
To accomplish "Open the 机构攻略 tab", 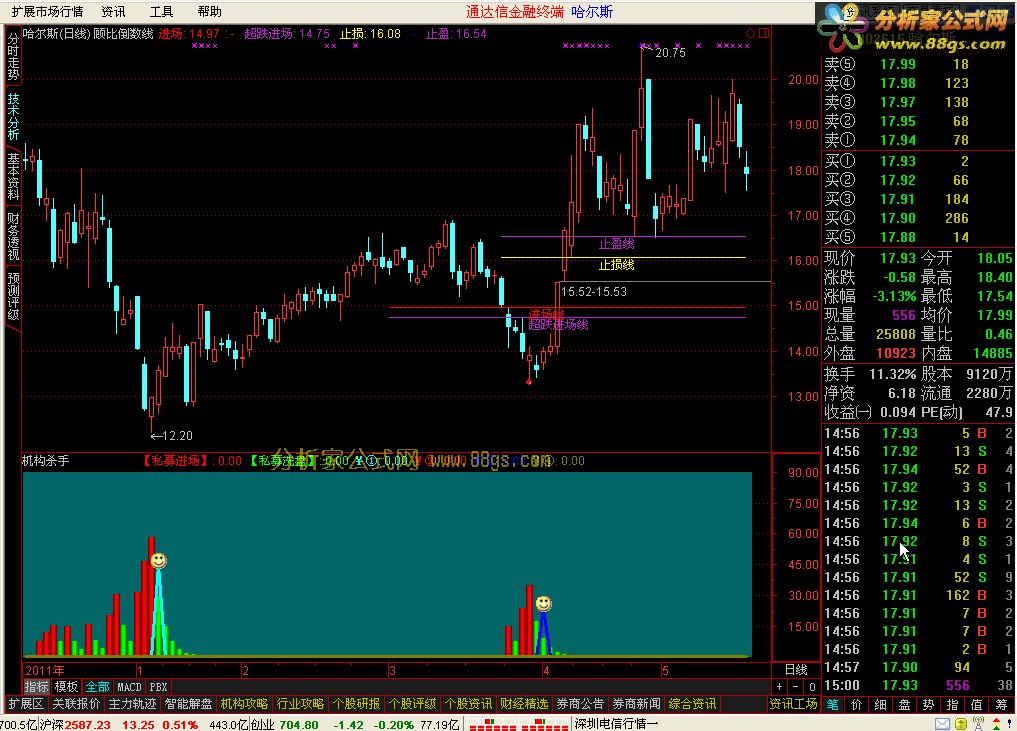I will [x=245, y=704].
